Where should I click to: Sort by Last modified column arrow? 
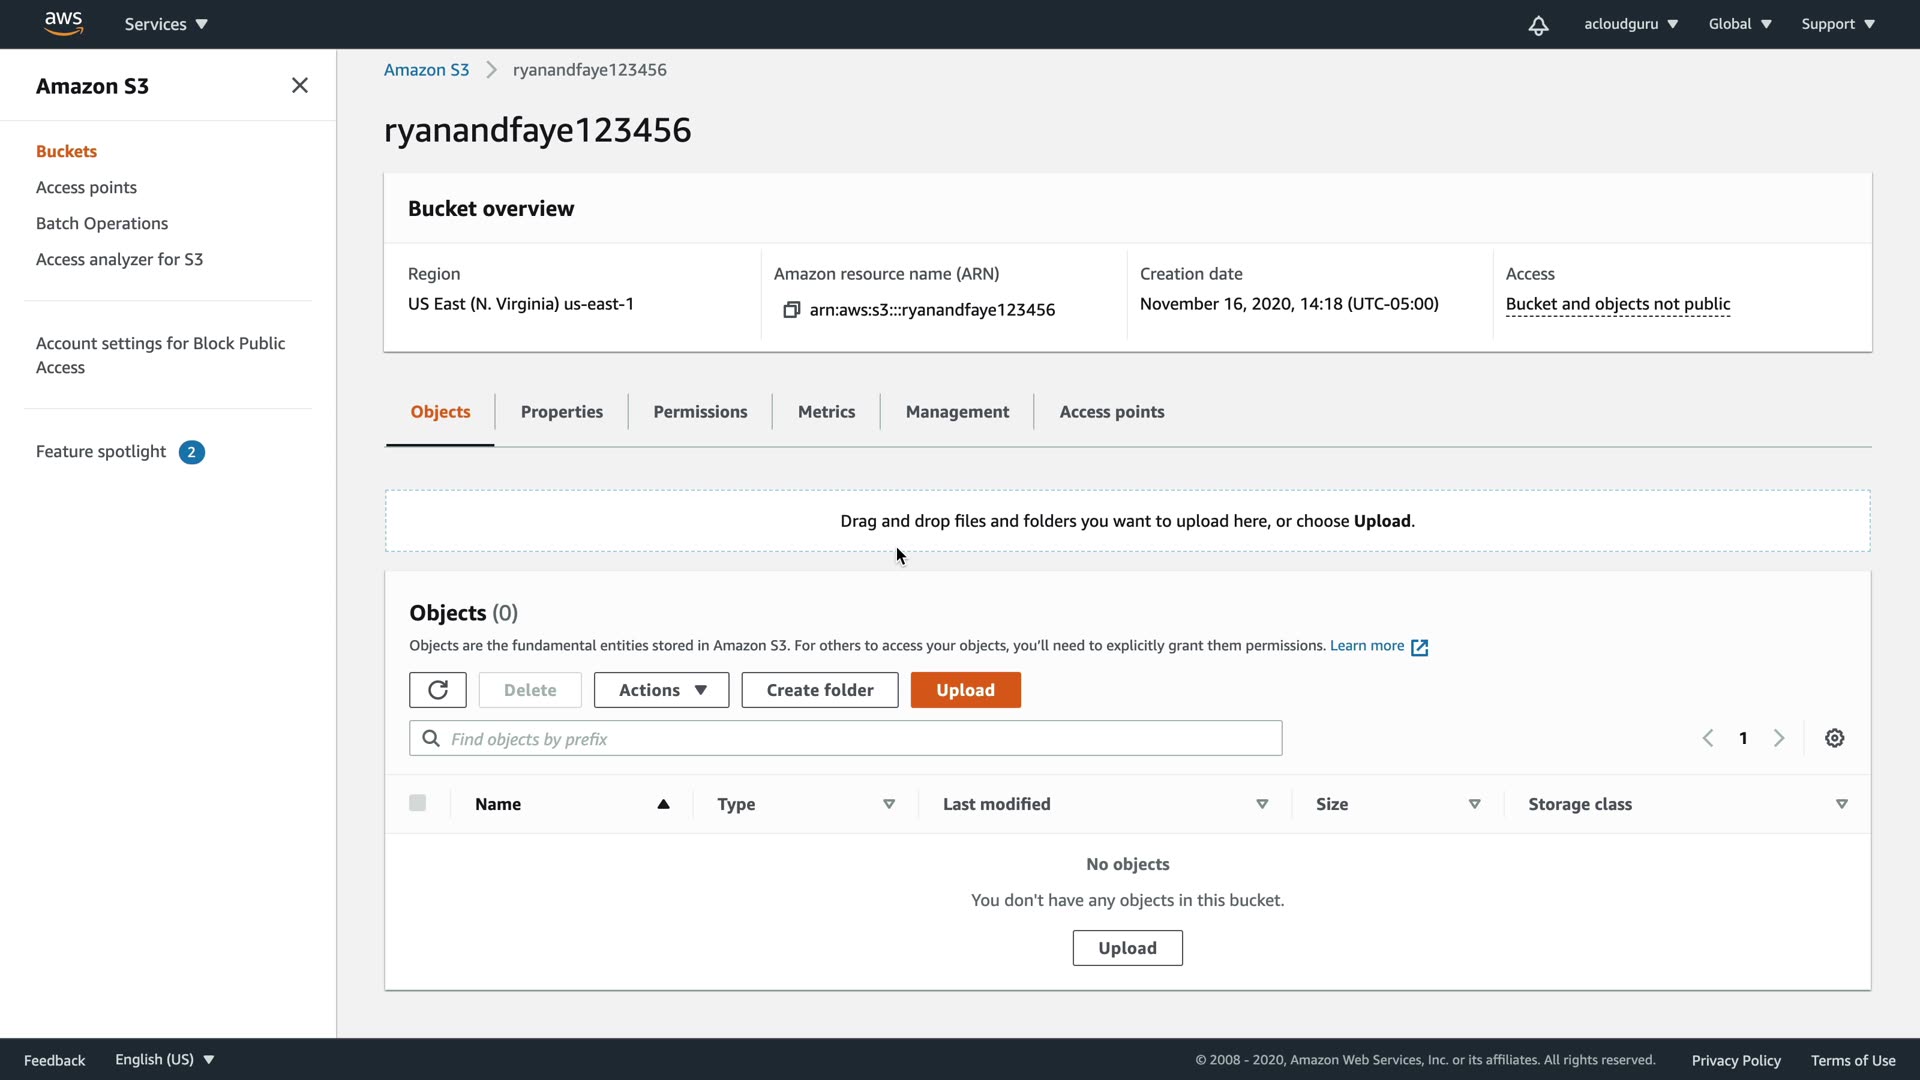point(1262,804)
